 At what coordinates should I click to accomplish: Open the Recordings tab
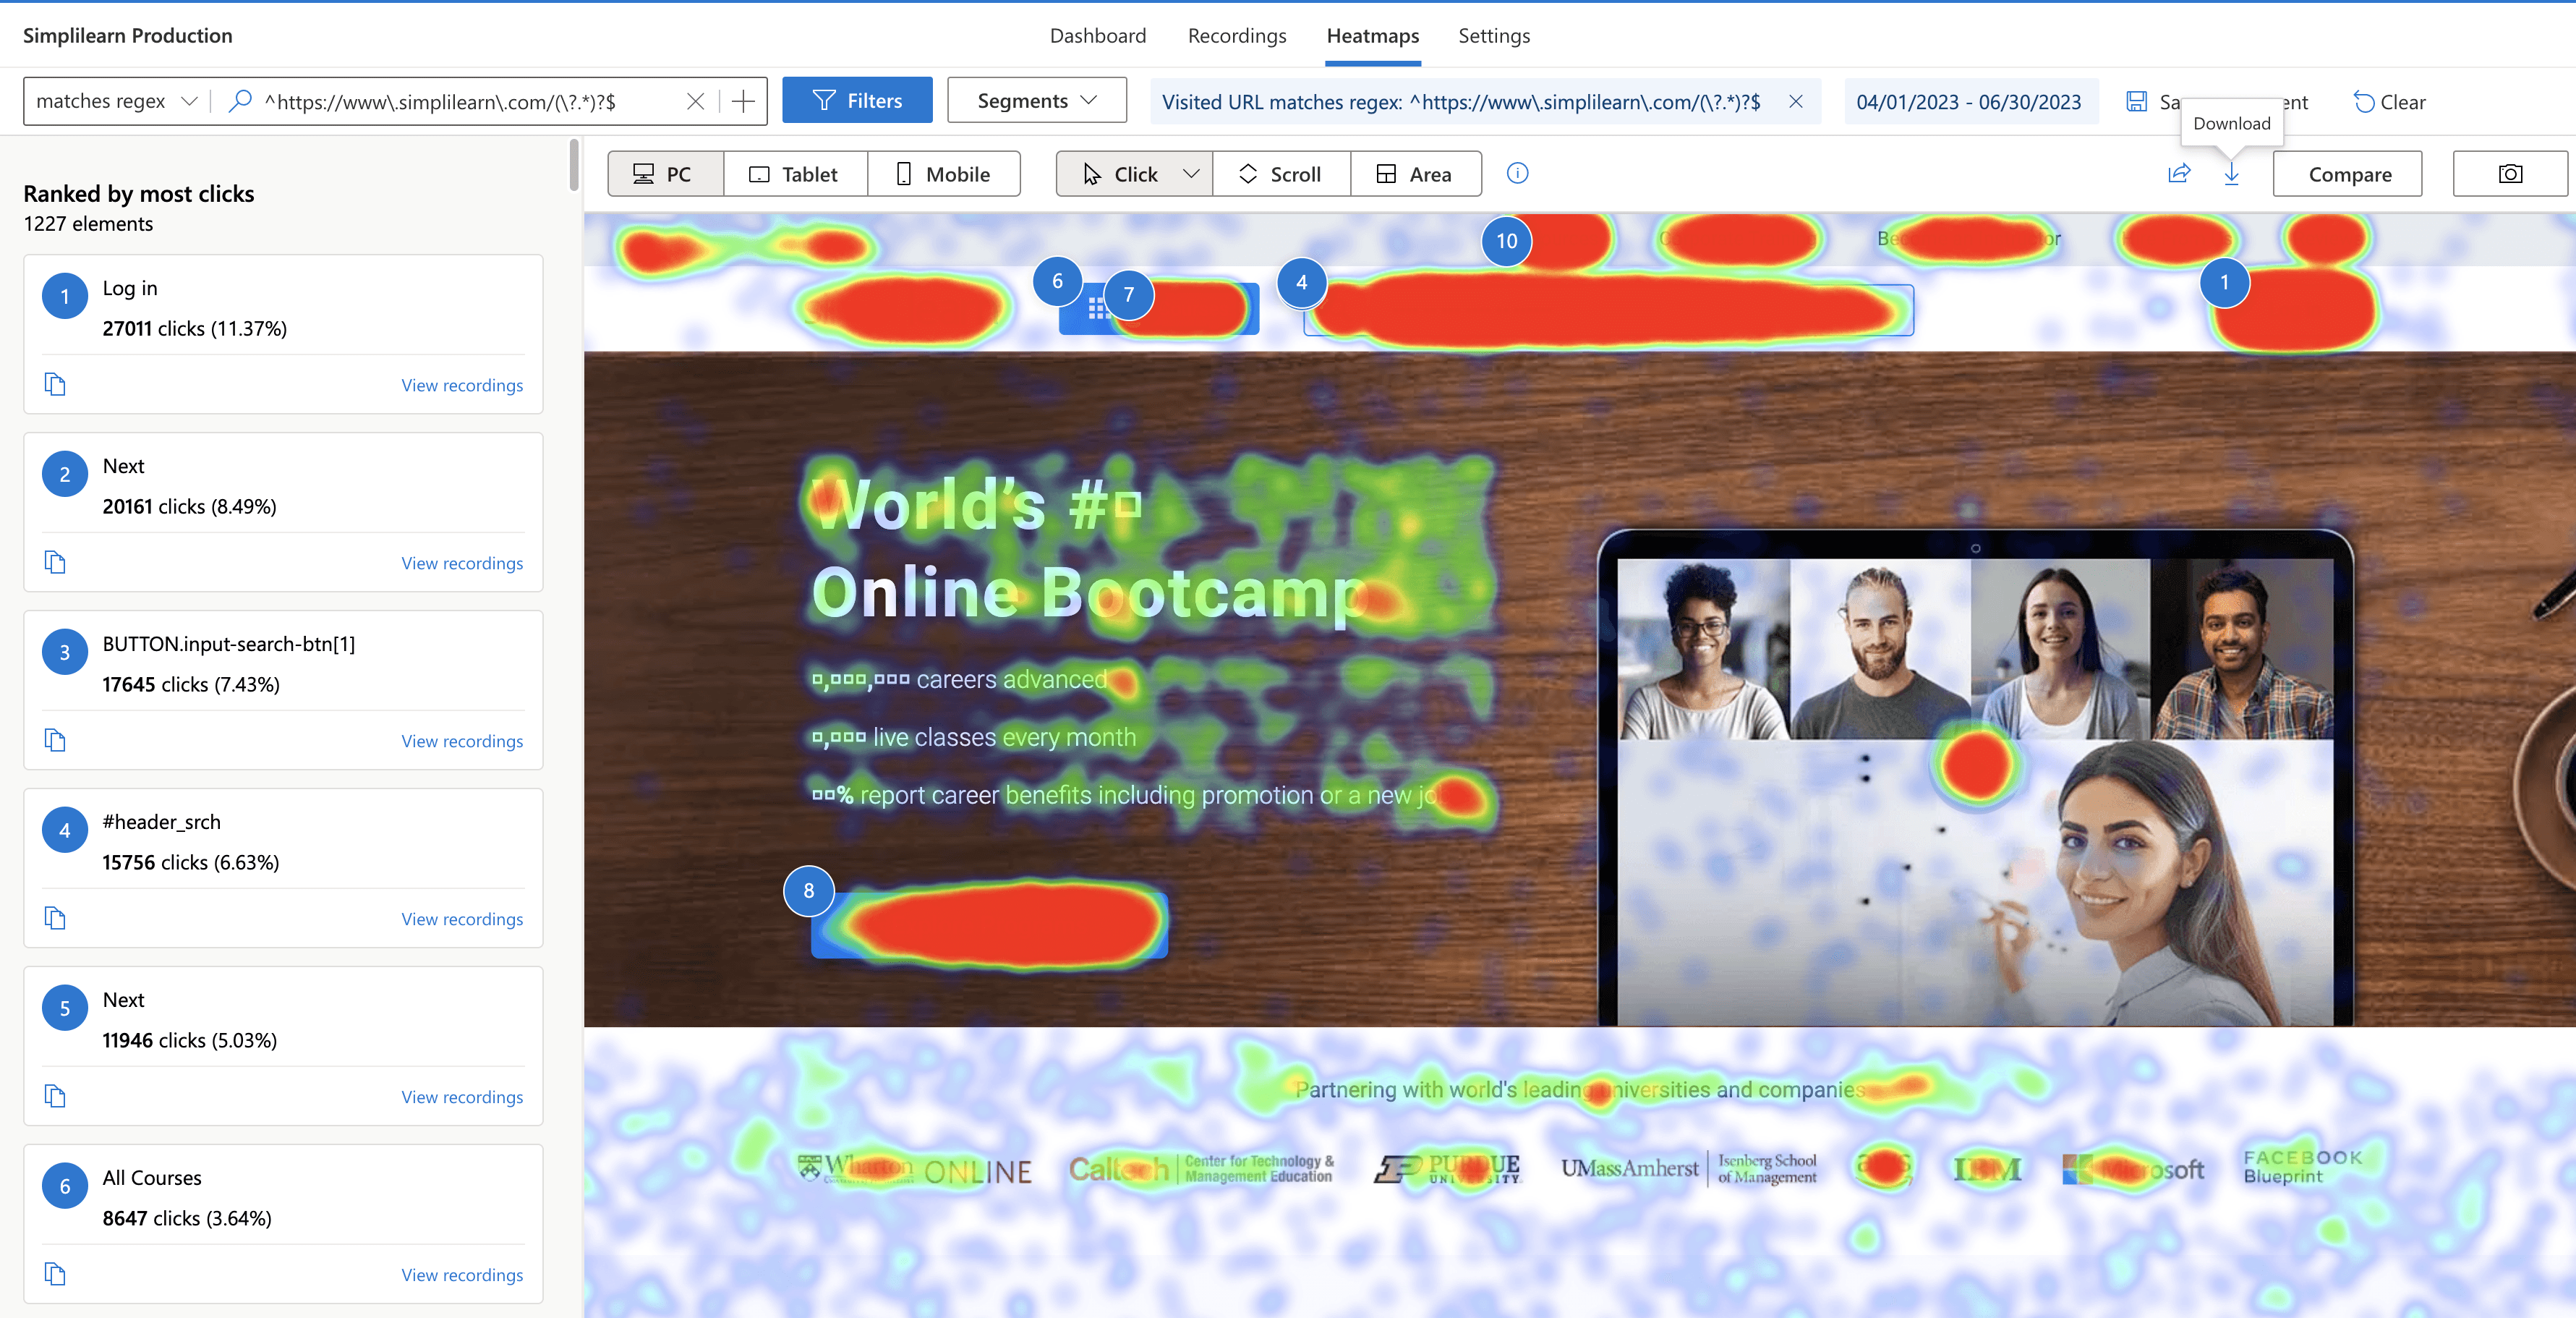pyautogui.click(x=1237, y=36)
